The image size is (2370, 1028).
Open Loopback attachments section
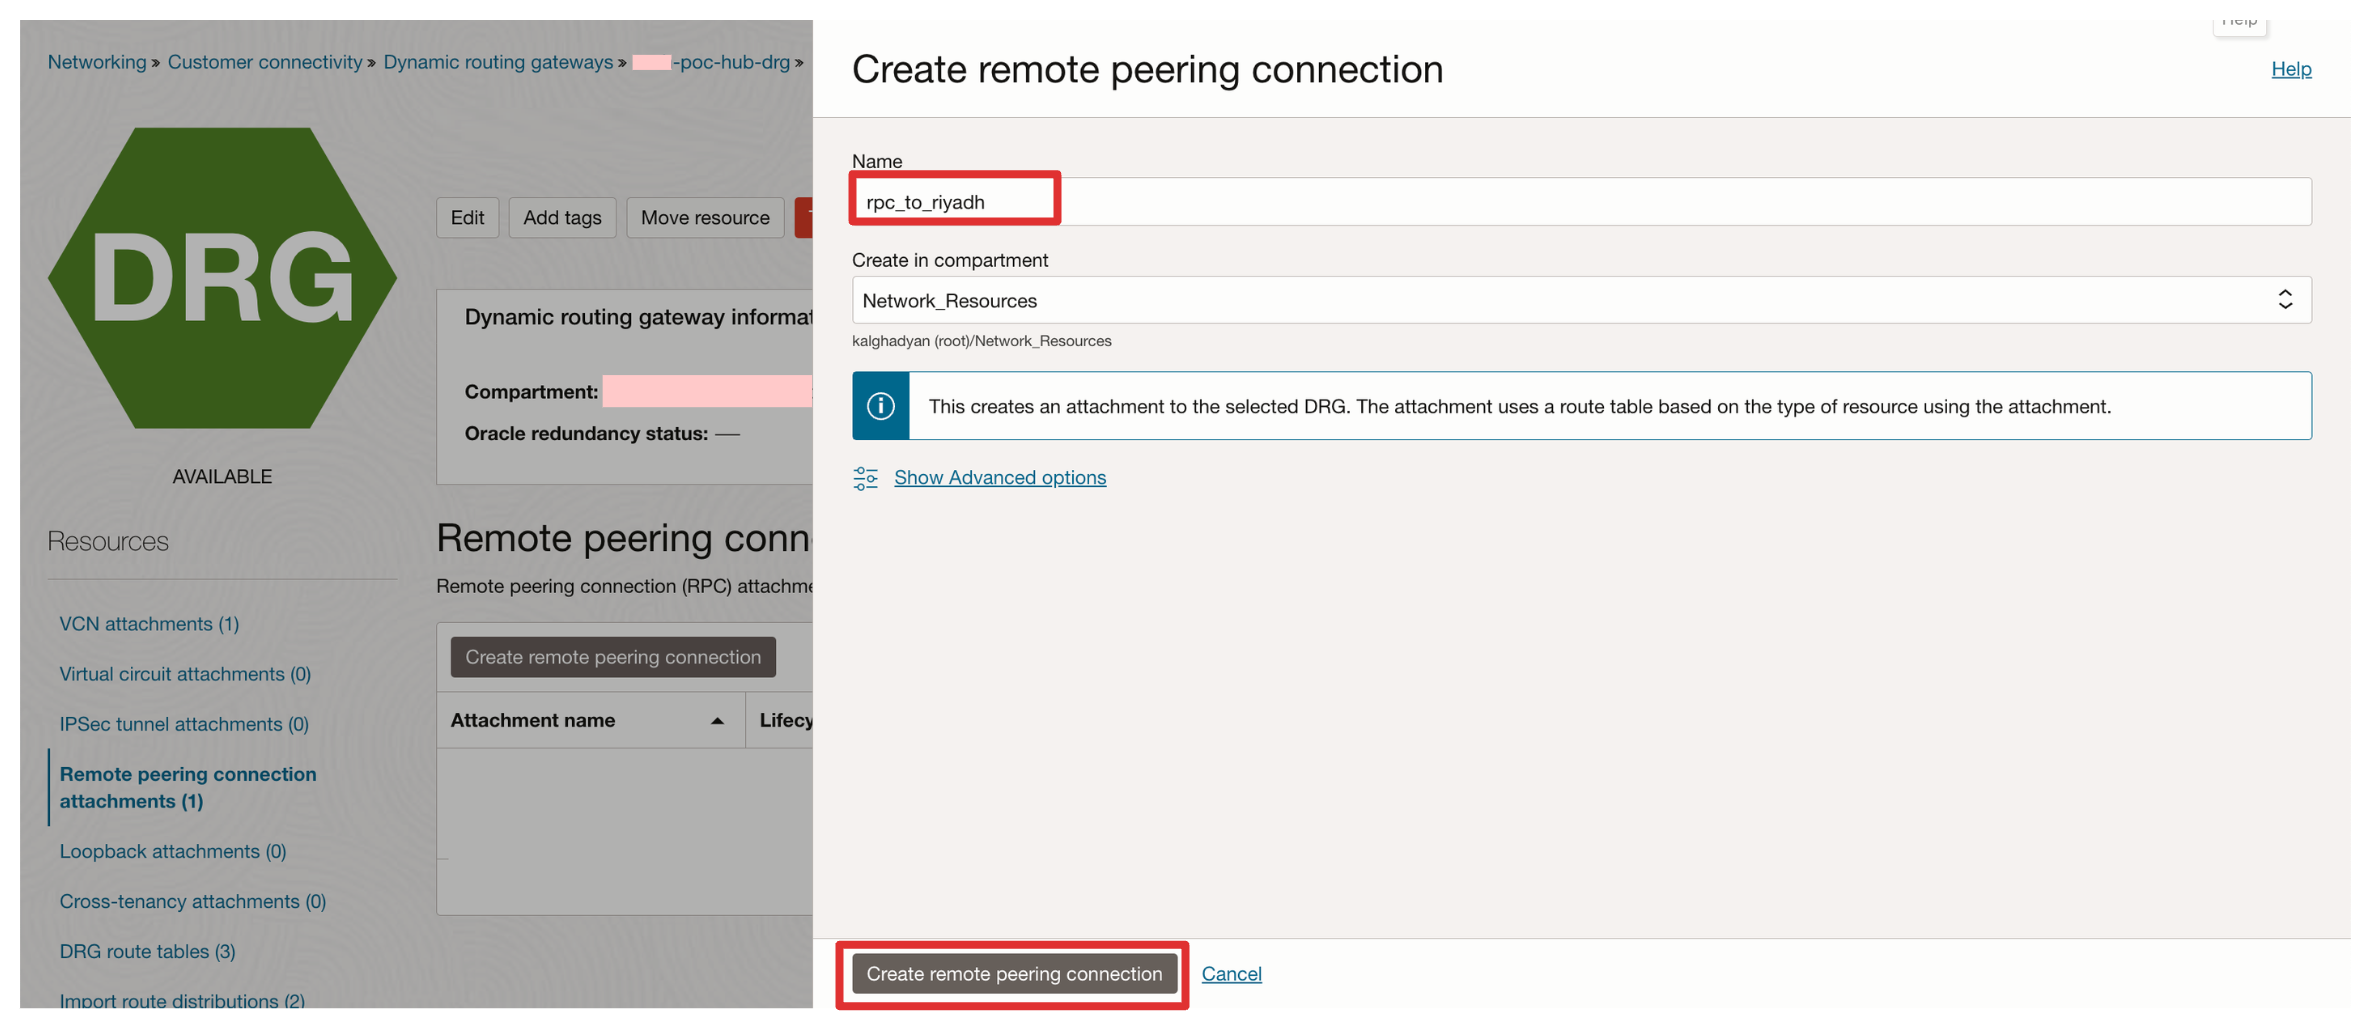[x=173, y=851]
